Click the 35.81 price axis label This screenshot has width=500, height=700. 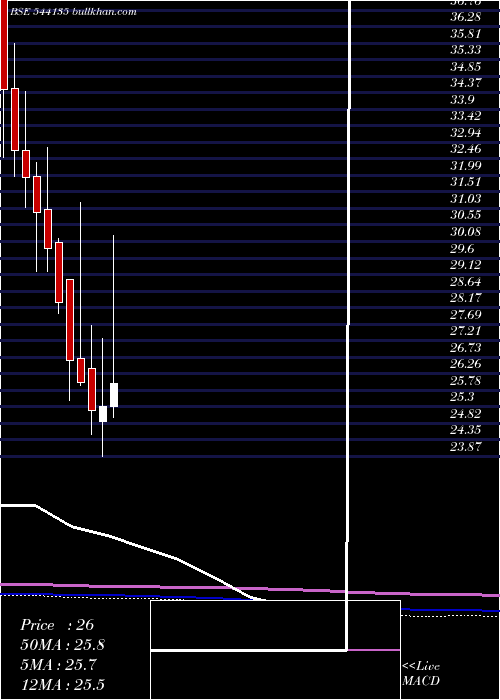tap(466, 33)
